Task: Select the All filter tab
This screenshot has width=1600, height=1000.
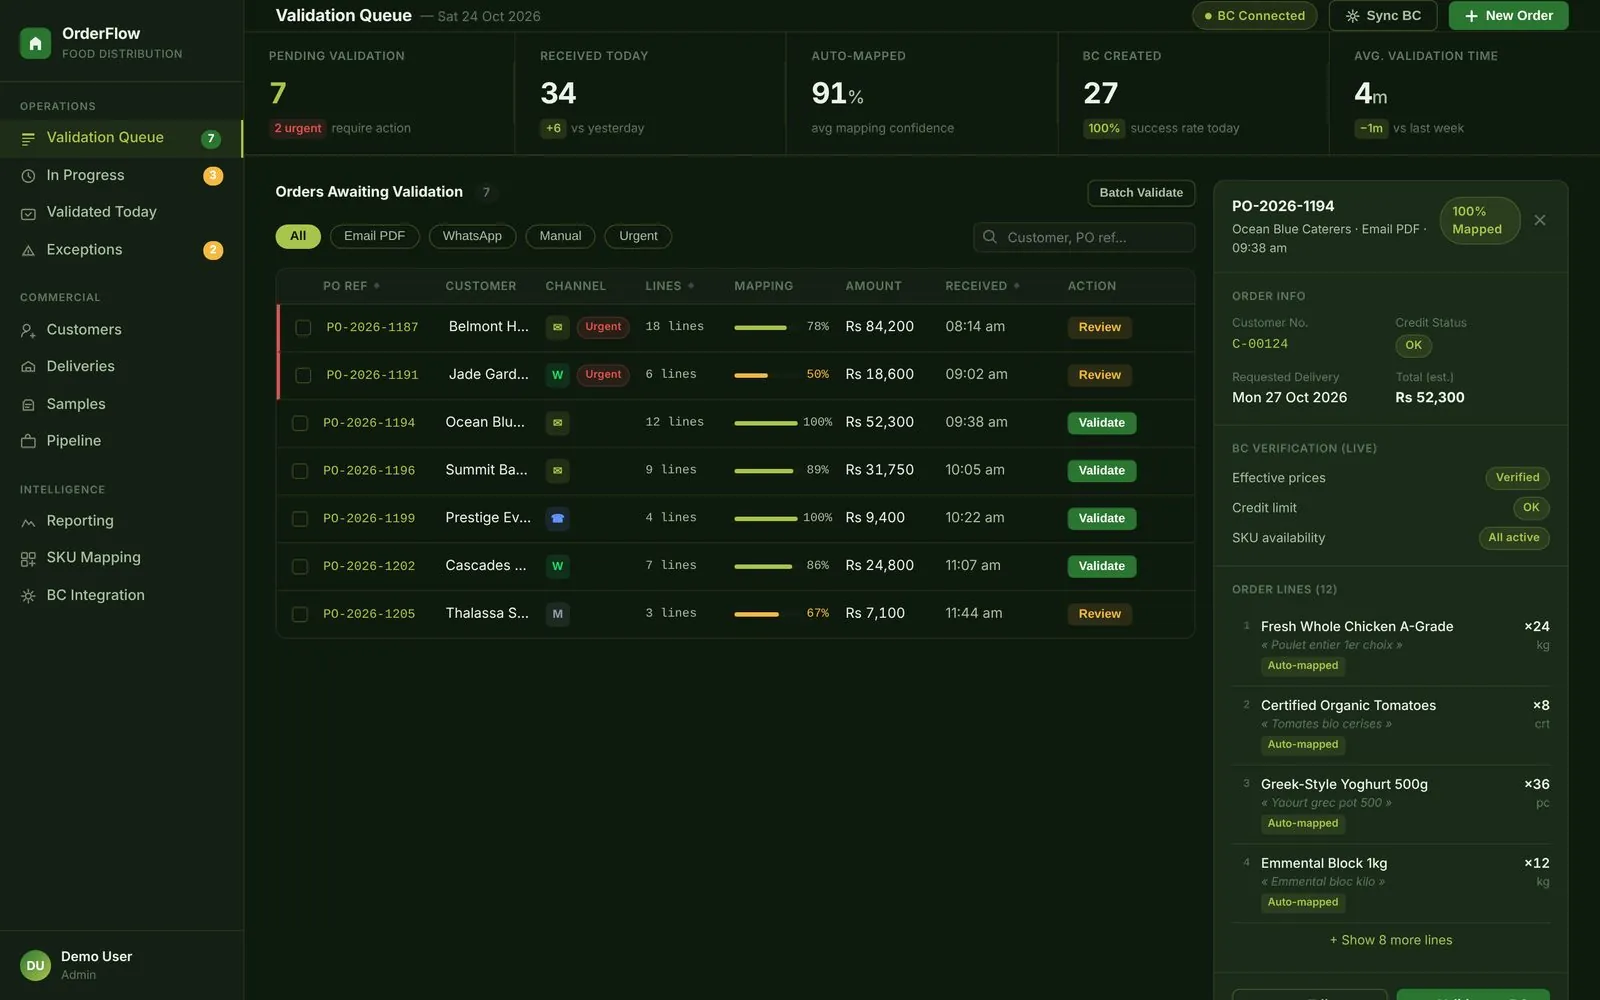Action: pos(298,236)
